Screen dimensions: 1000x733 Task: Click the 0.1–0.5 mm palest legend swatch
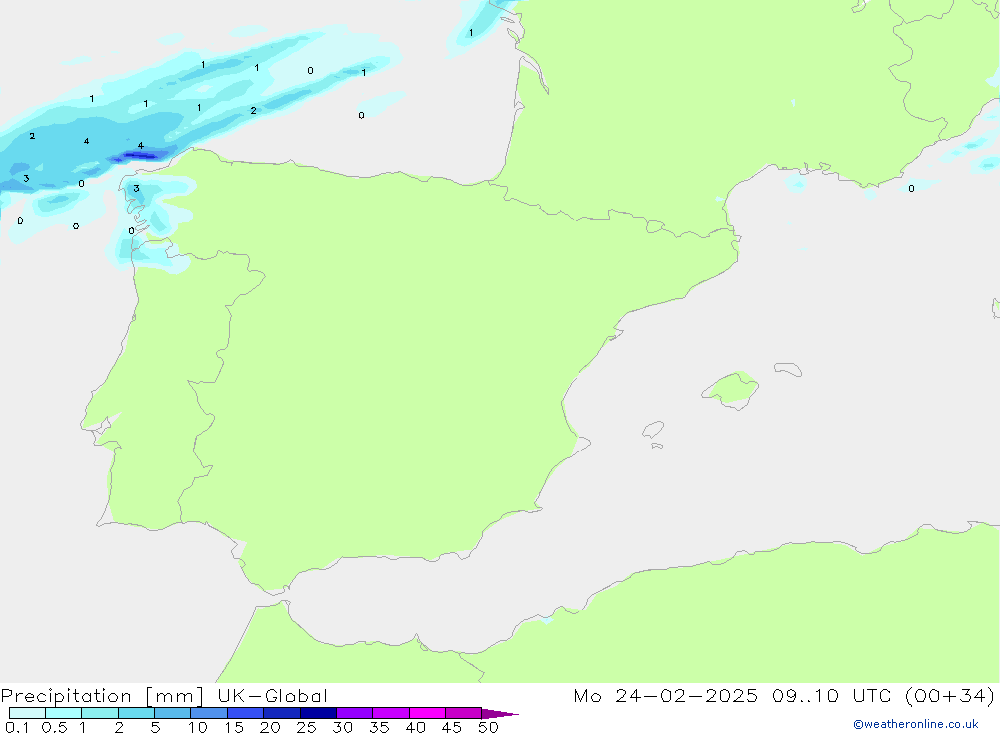point(27,713)
